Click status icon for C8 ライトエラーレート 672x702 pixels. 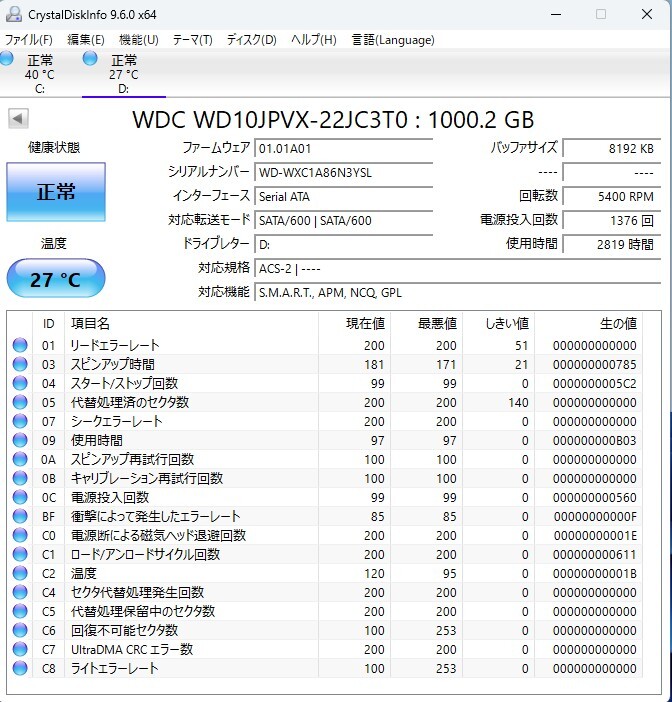coord(20,668)
